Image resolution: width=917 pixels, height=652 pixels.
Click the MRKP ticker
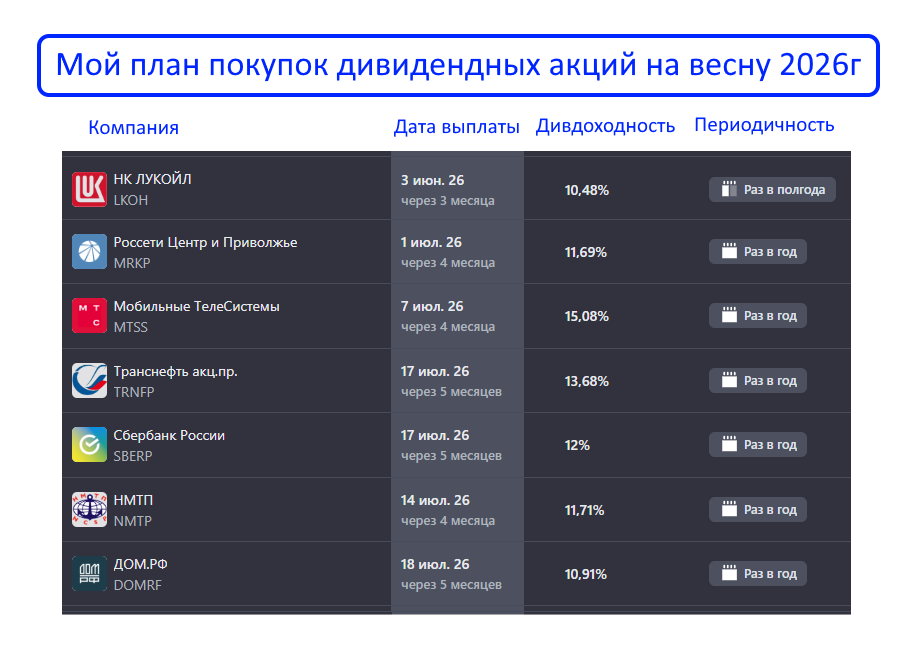tap(132, 263)
